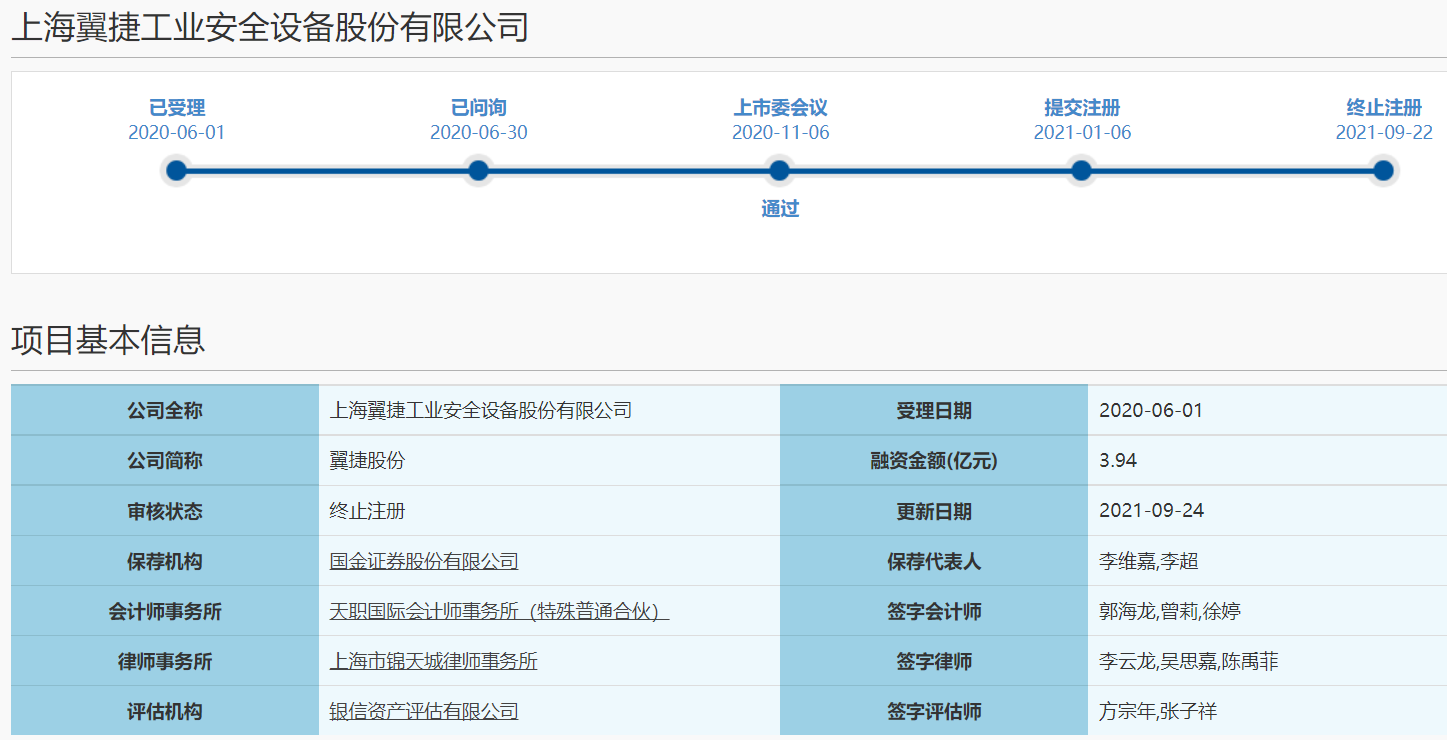Click the 项目基本信息 section heading
The image size is (1447, 740).
coord(108,340)
